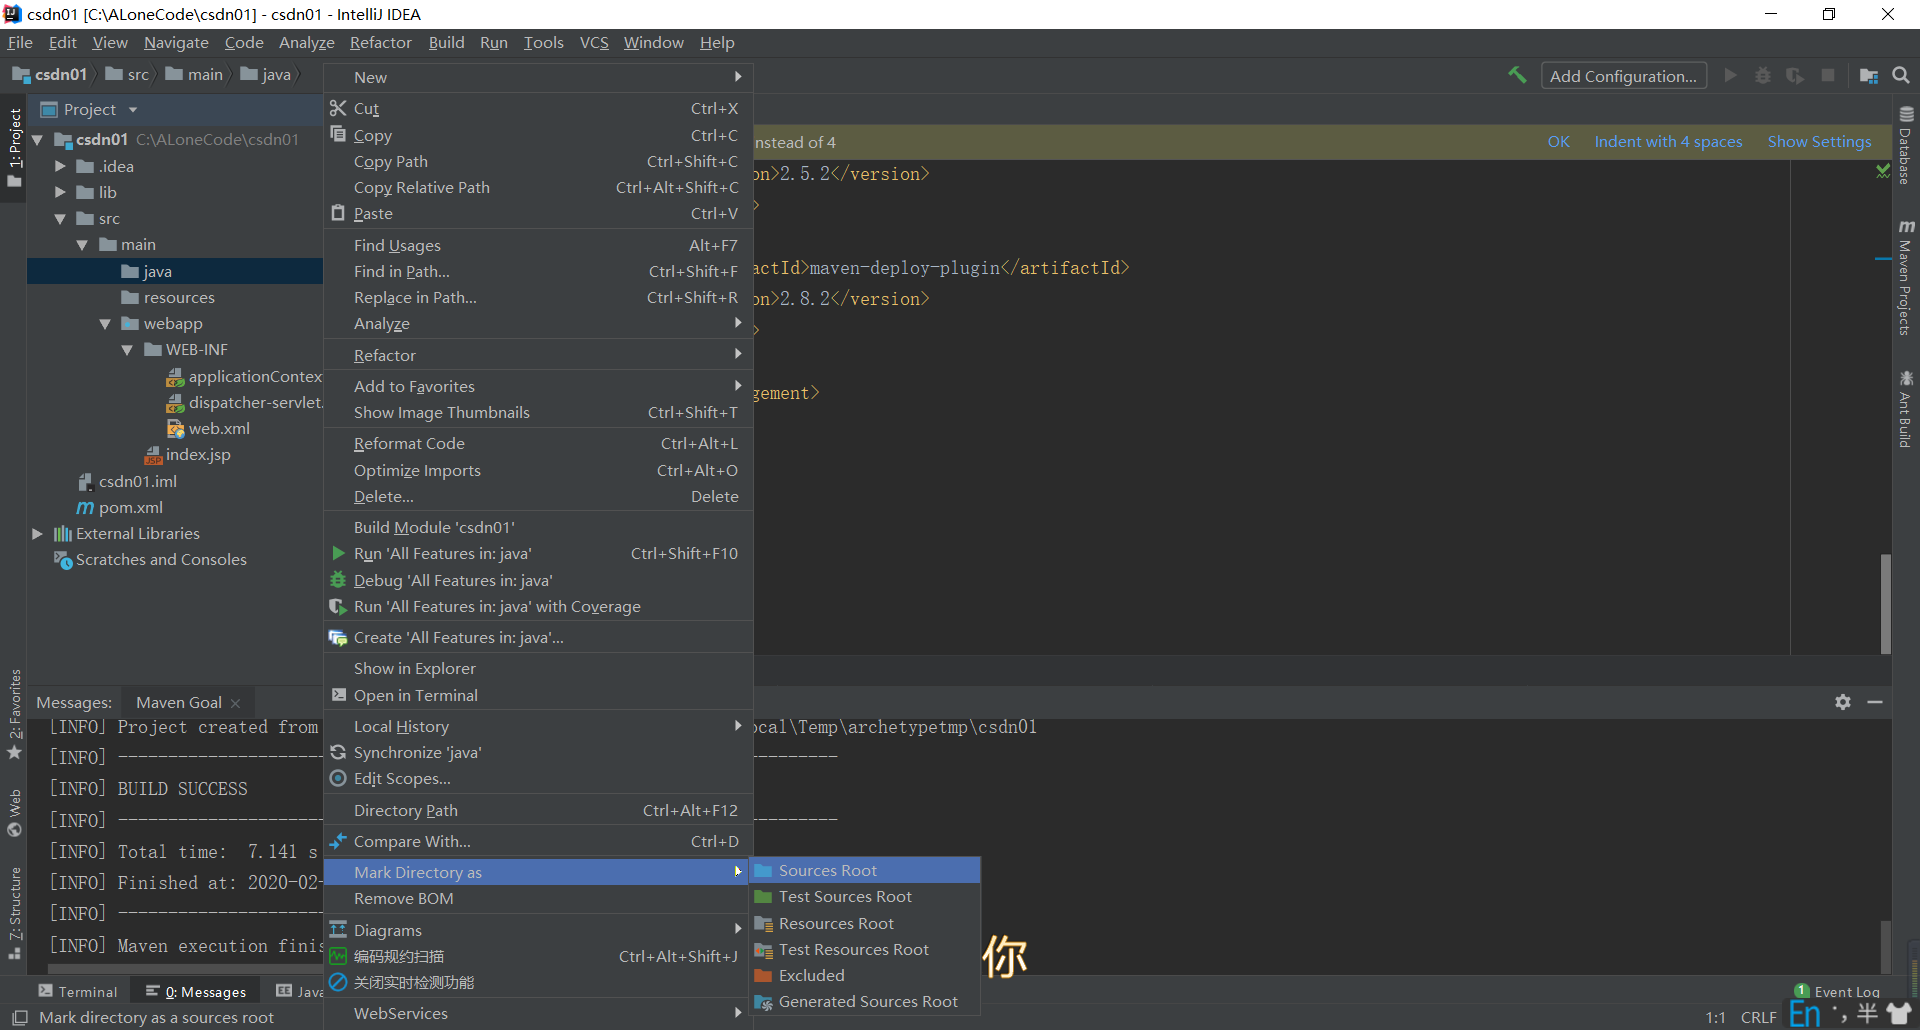This screenshot has width=1920, height=1030.
Task: Select web.xml in the project tree
Action: [219, 429]
